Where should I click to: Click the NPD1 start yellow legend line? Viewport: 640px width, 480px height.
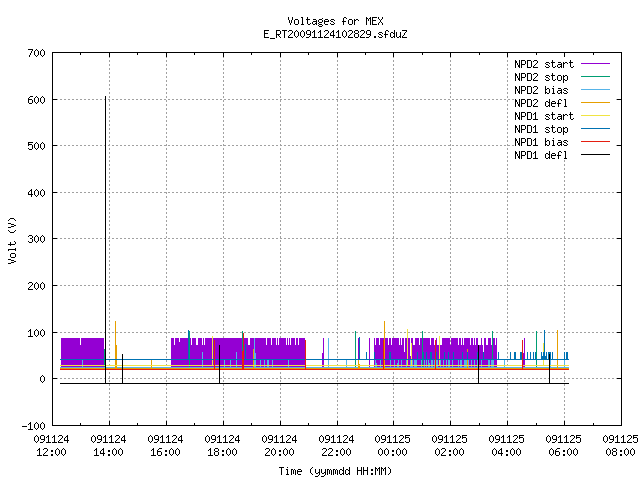pos(595,116)
